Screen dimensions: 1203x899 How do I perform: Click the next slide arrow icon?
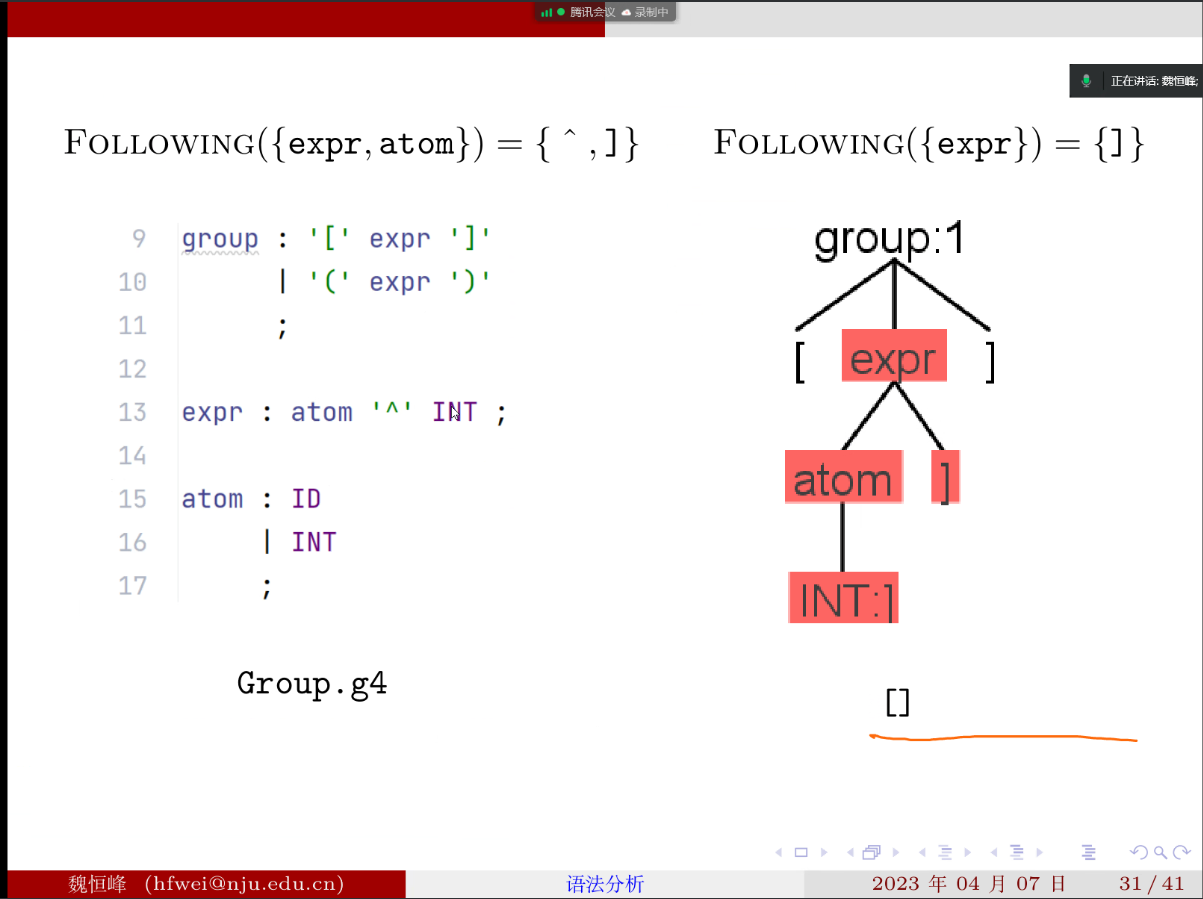(823, 852)
